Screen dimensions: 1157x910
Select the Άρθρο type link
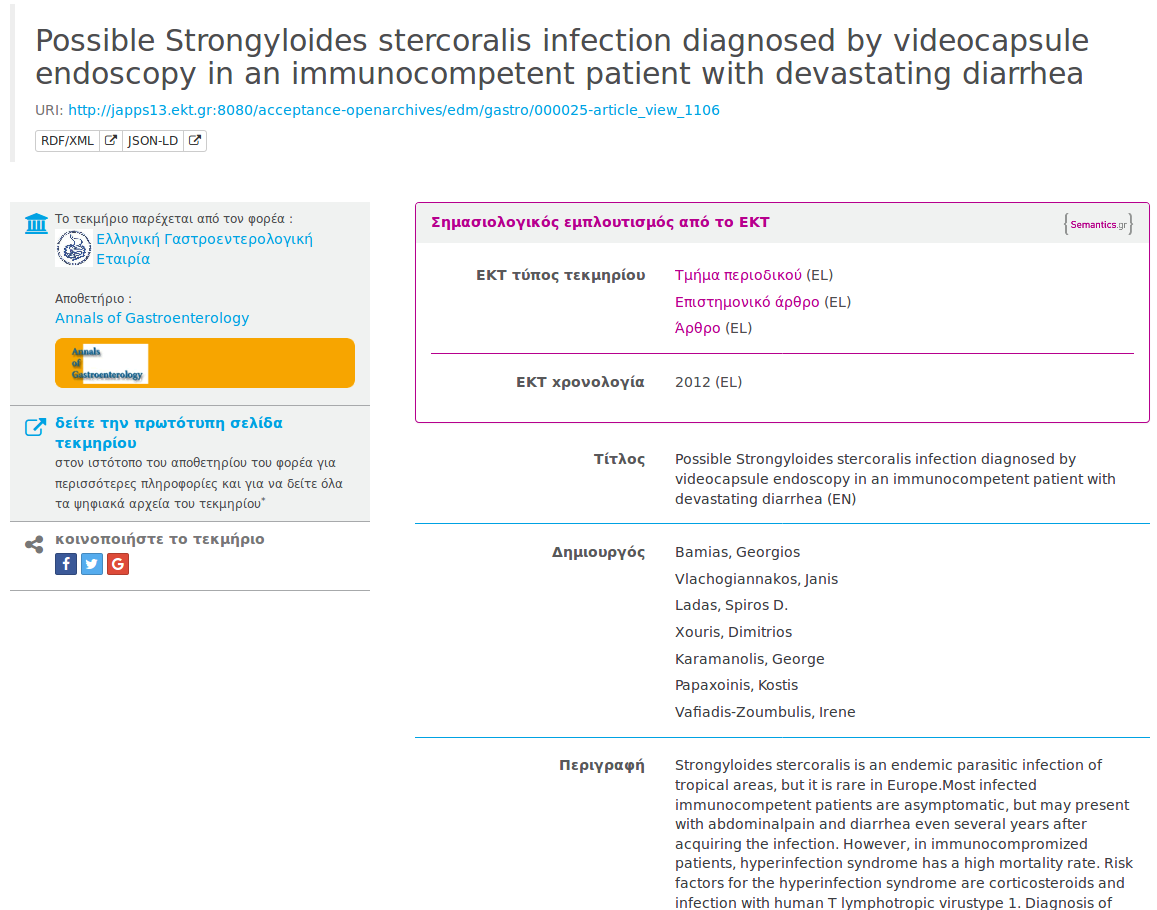[697, 328]
